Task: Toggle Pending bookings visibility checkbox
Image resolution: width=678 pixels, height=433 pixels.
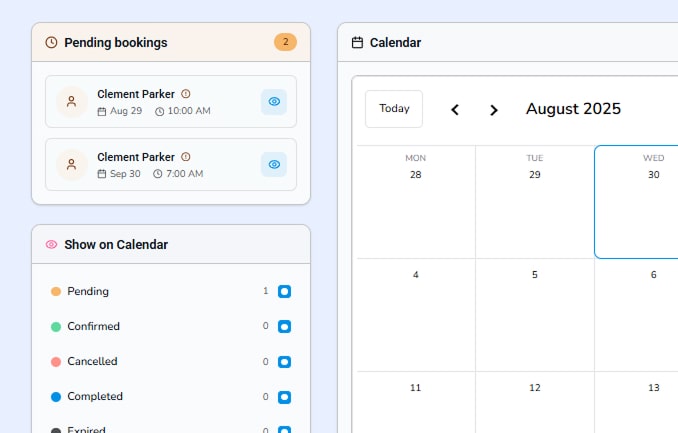Action: [284, 292]
